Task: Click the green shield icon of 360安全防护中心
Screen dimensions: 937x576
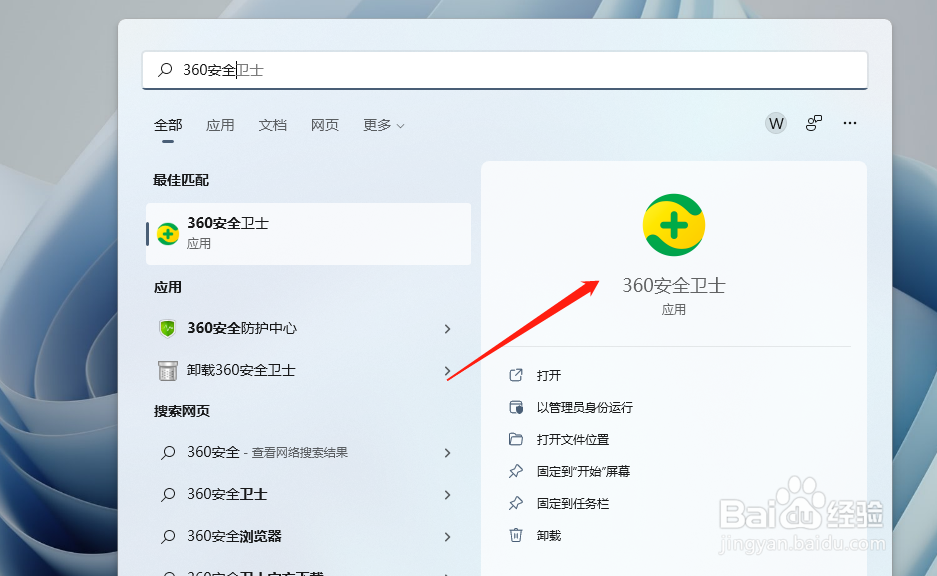Action: point(167,328)
